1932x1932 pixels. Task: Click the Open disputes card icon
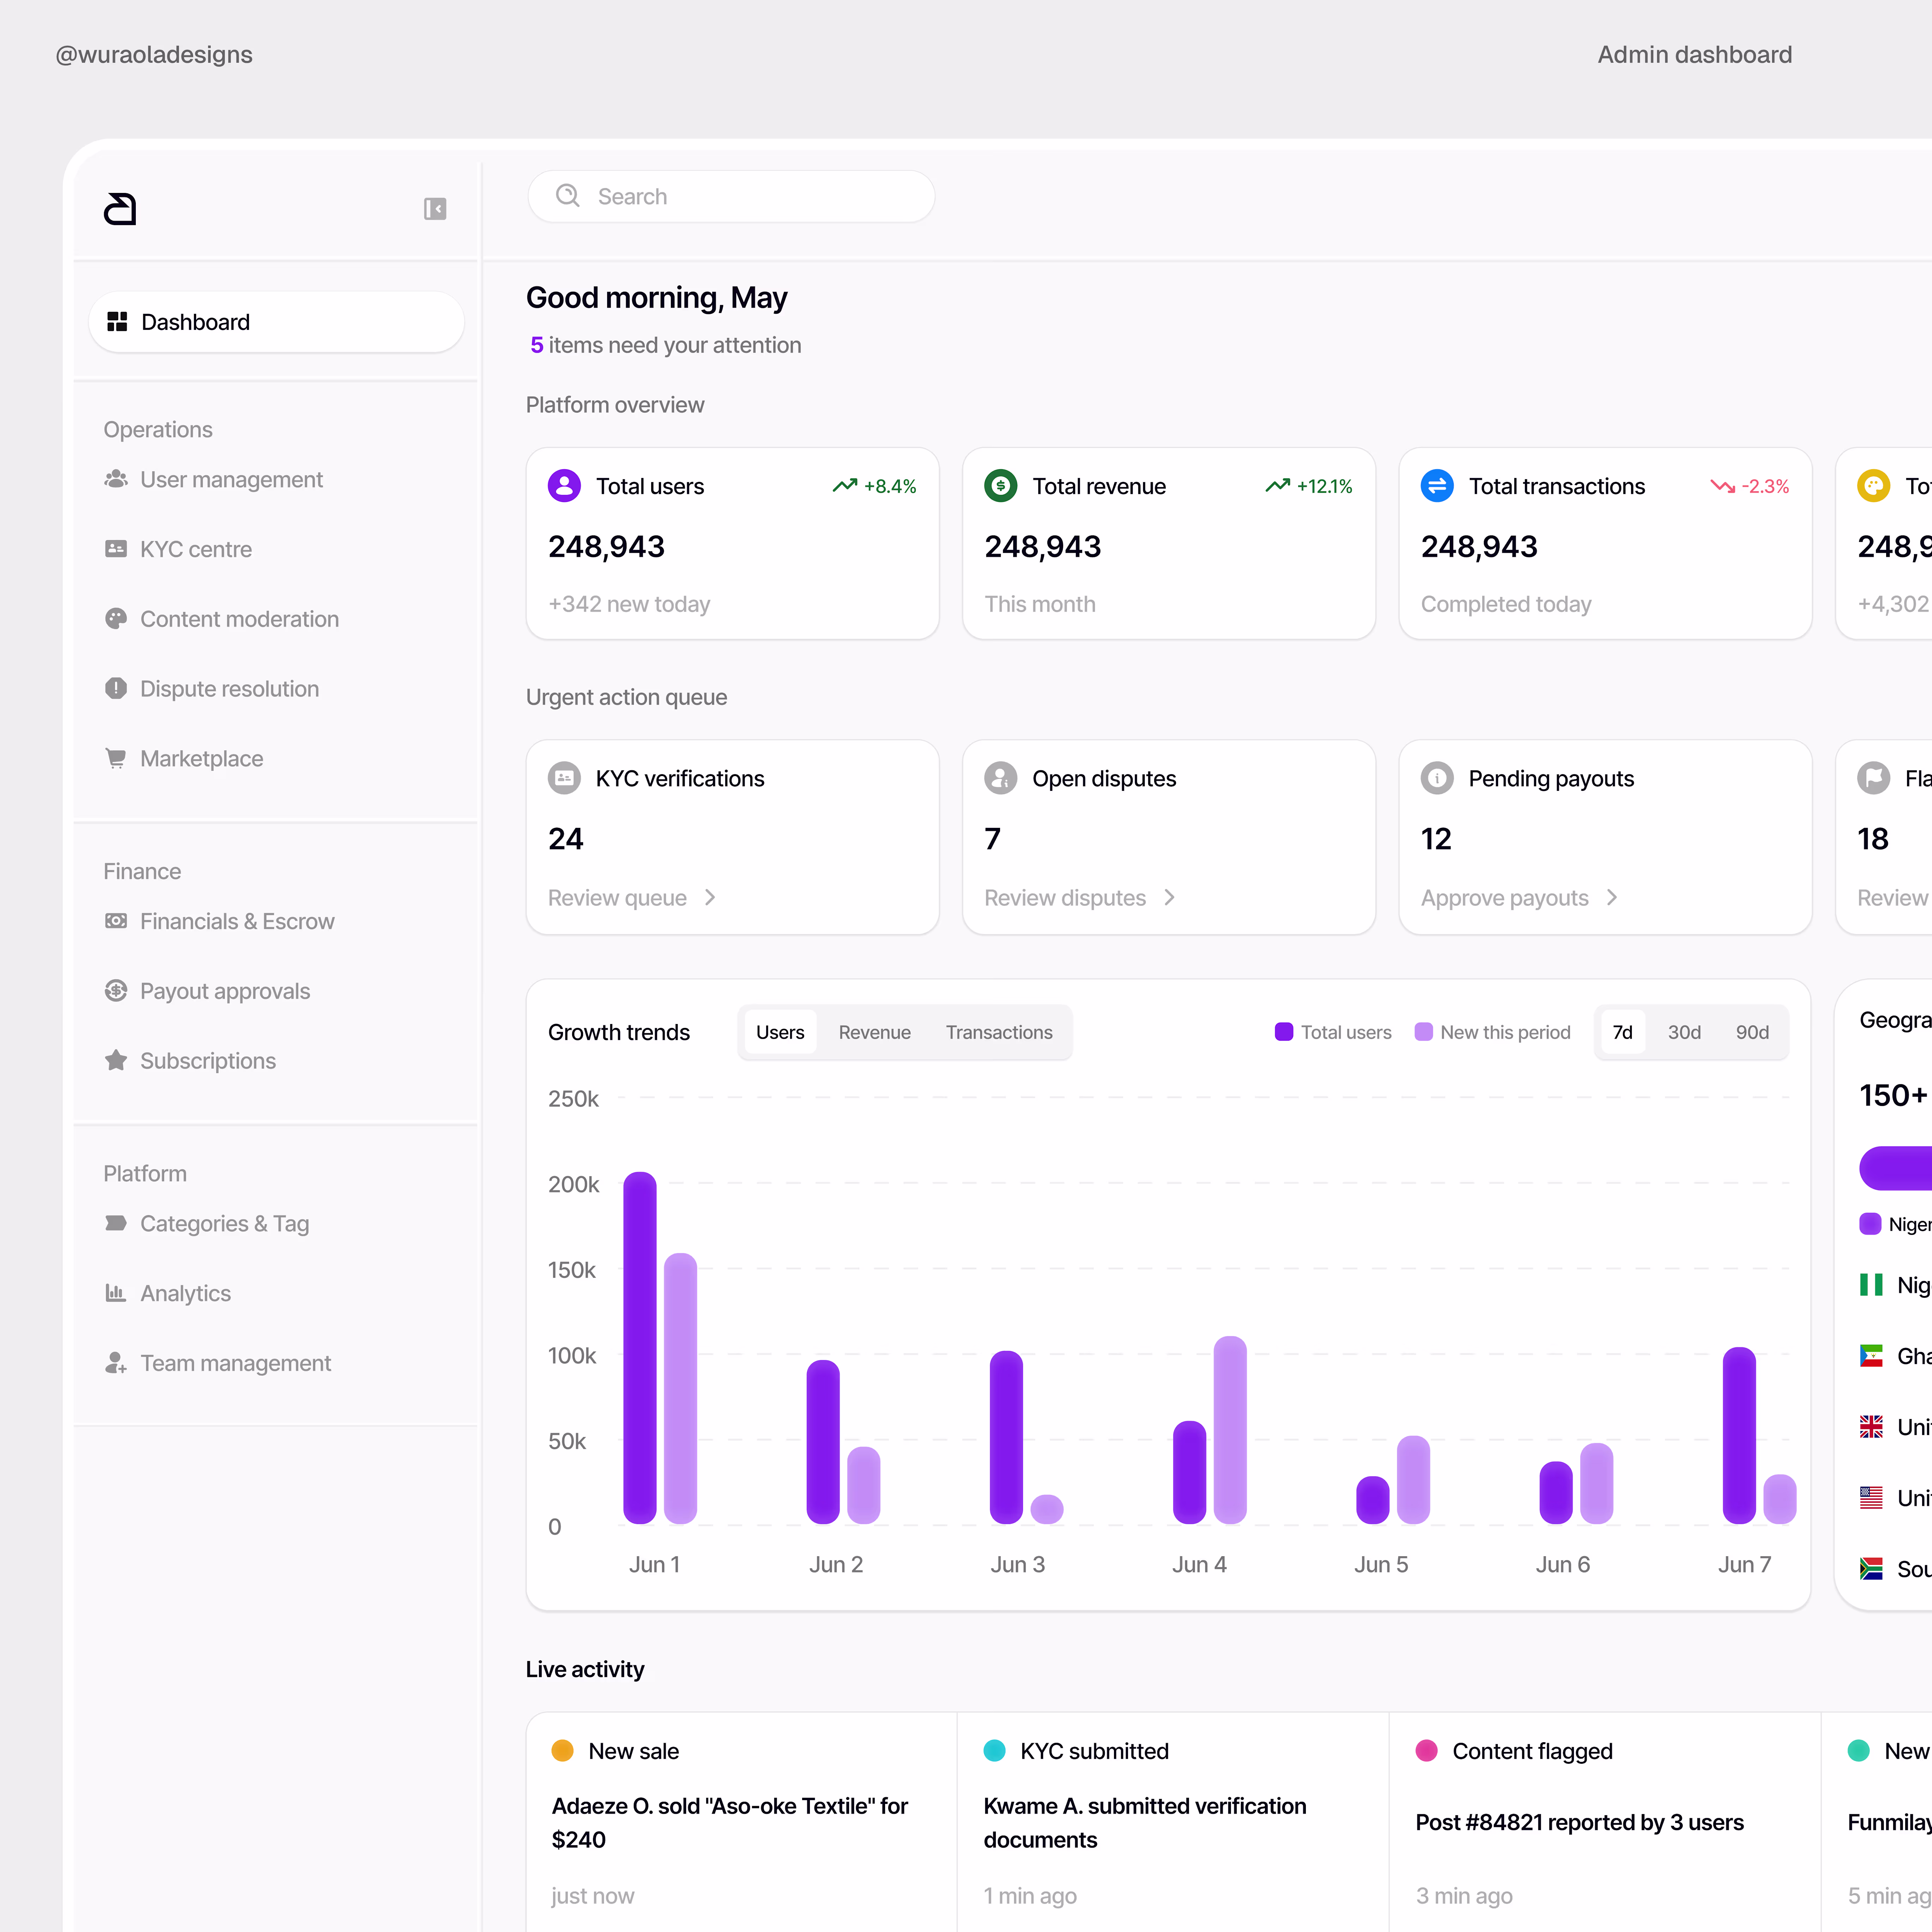click(1001, 778)
